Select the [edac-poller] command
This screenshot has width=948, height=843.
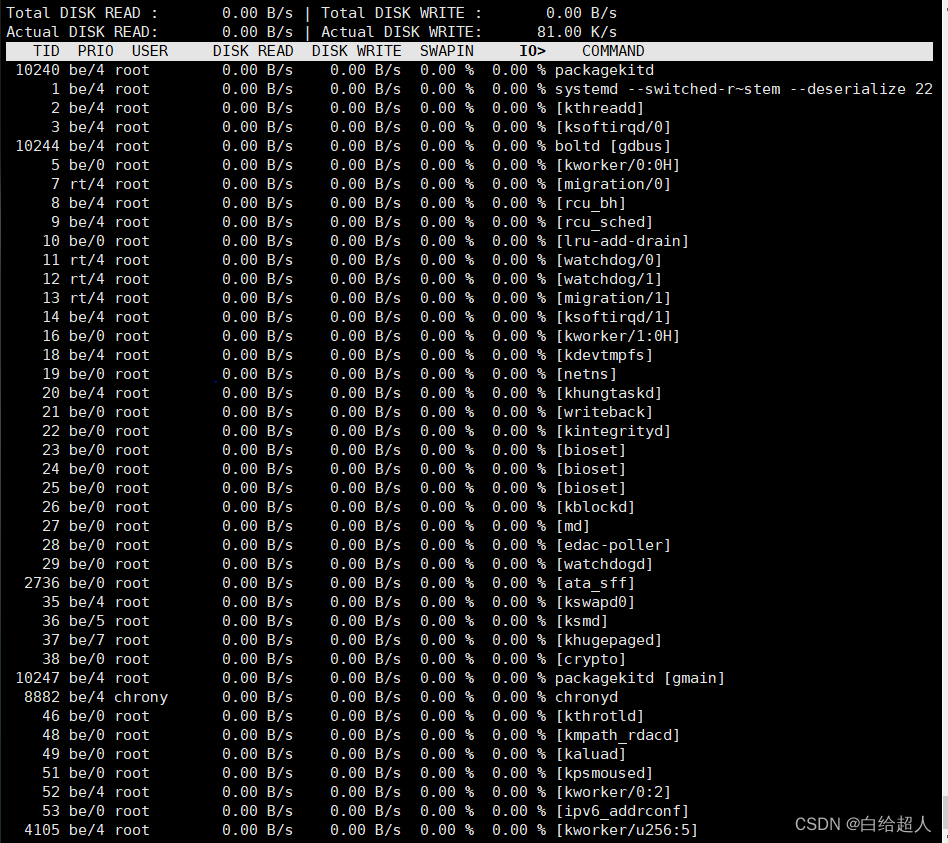coord(613,545)
